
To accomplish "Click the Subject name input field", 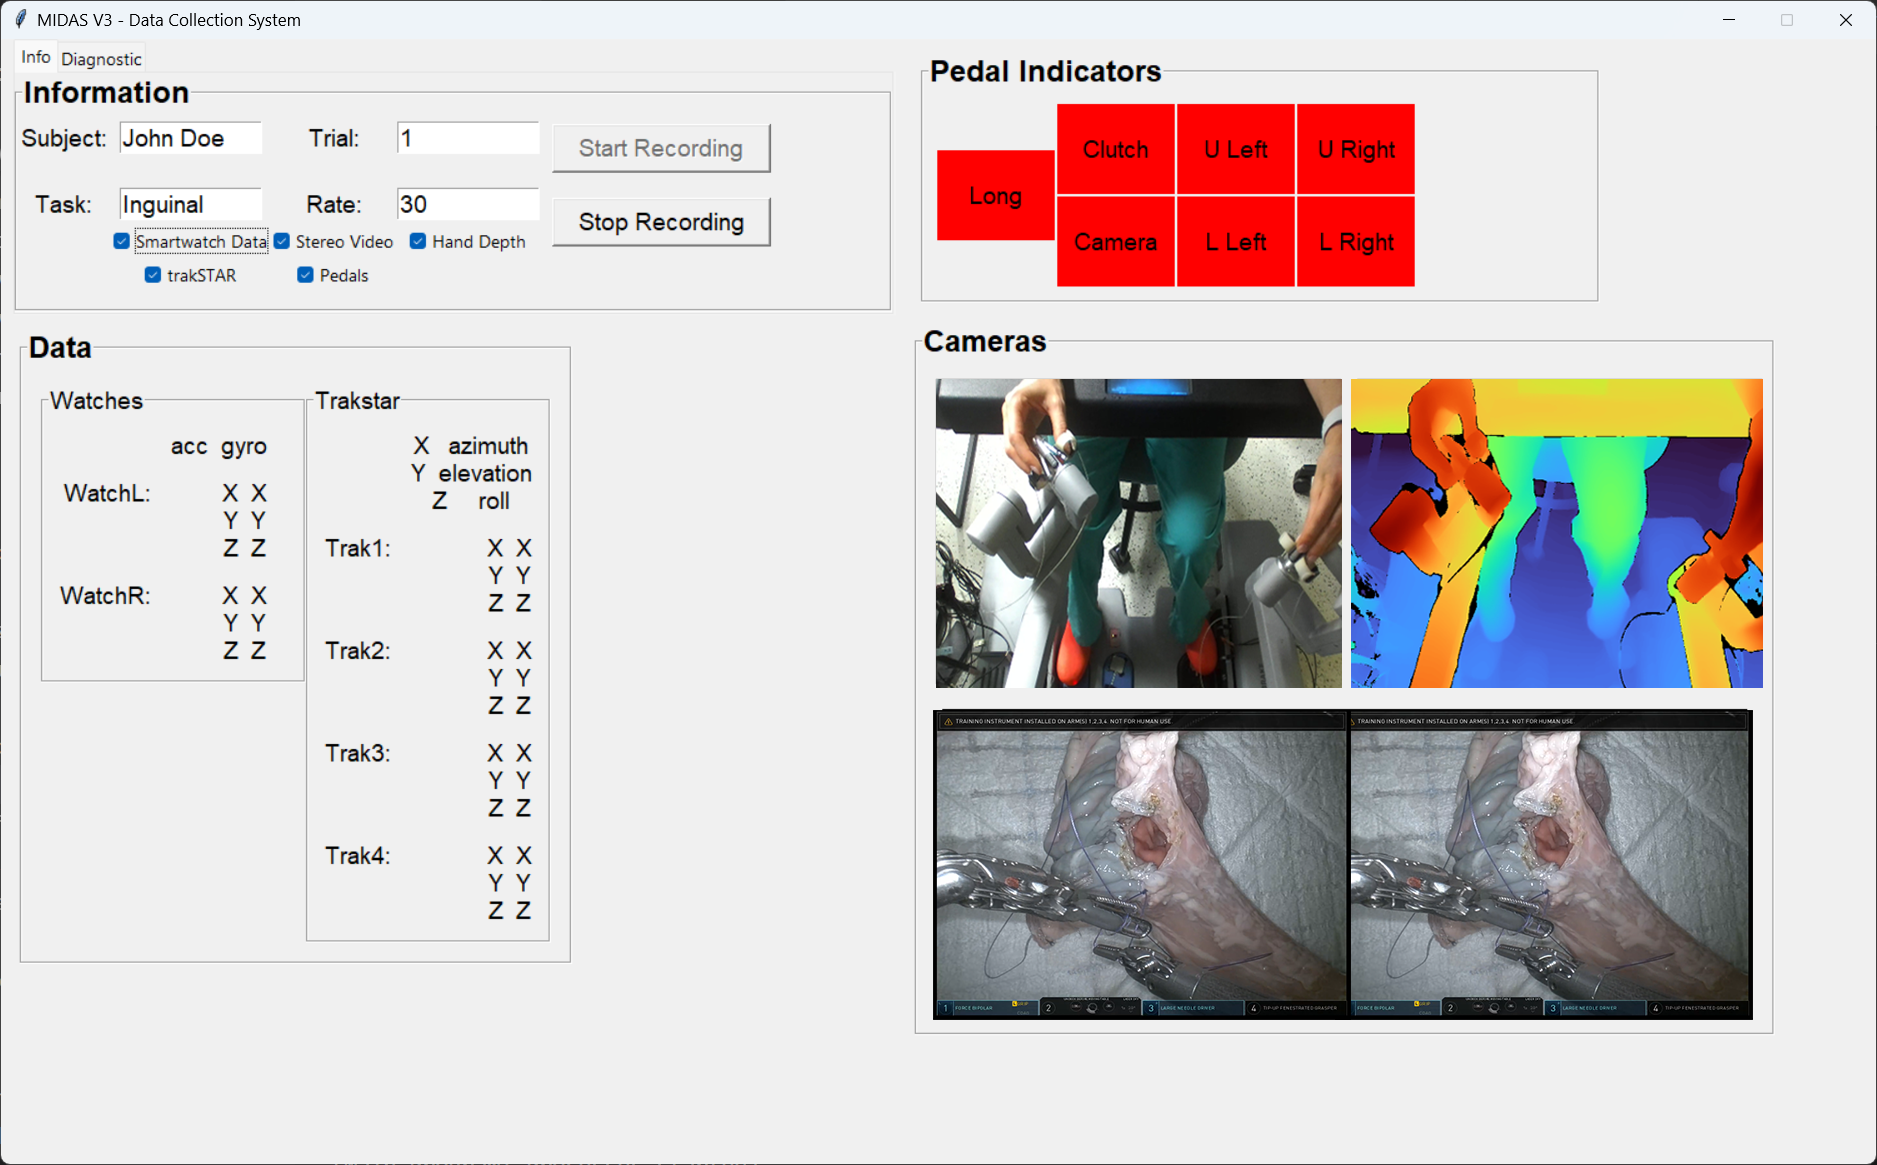I will 190,138.
